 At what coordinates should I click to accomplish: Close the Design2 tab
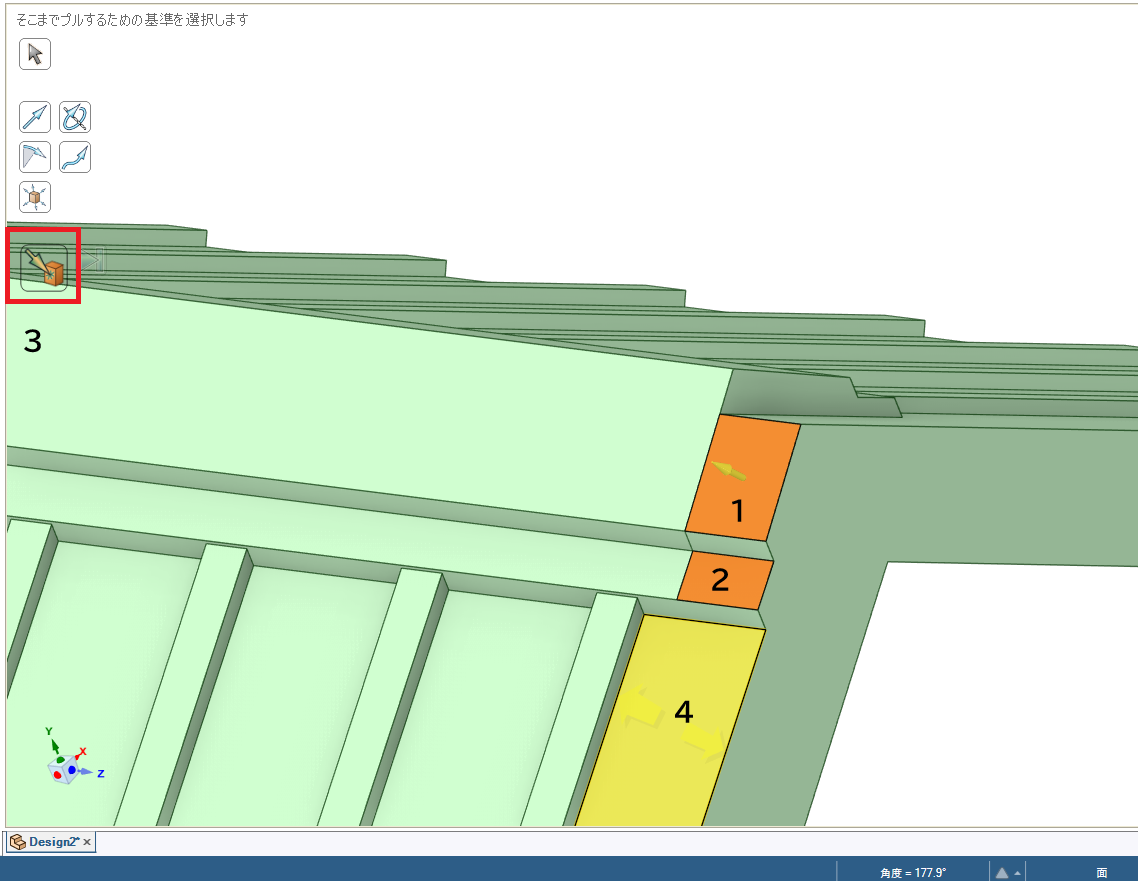[x=87, y=842]
